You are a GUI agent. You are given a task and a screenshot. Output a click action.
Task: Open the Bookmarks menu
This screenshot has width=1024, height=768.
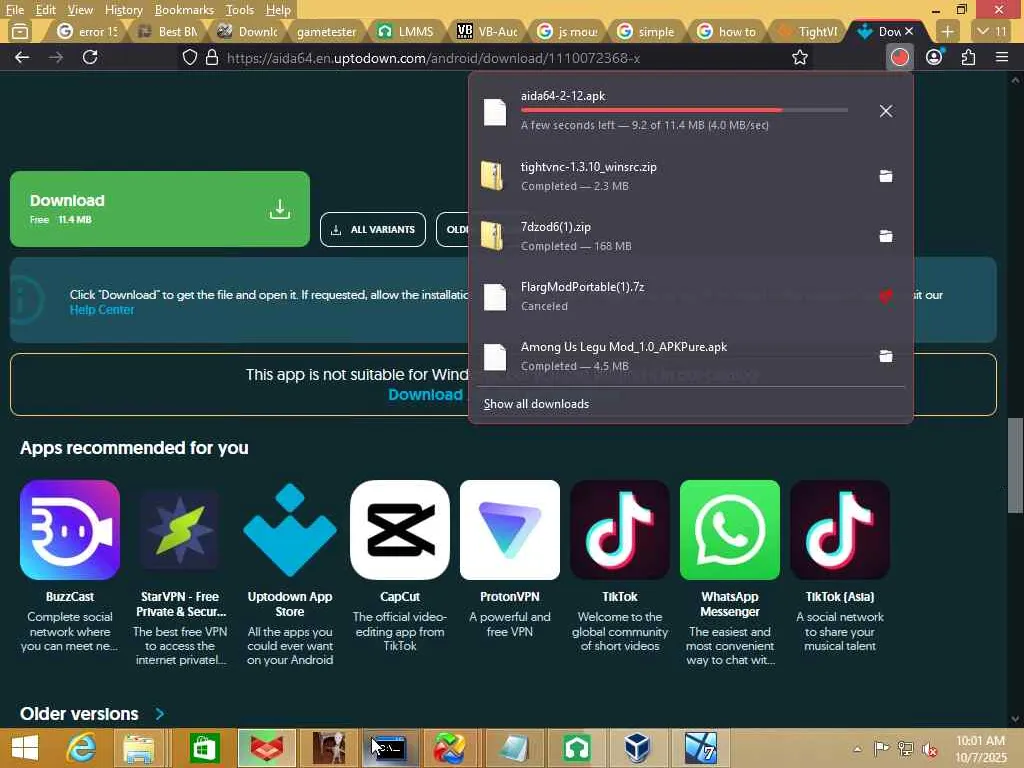coord(184,10)
